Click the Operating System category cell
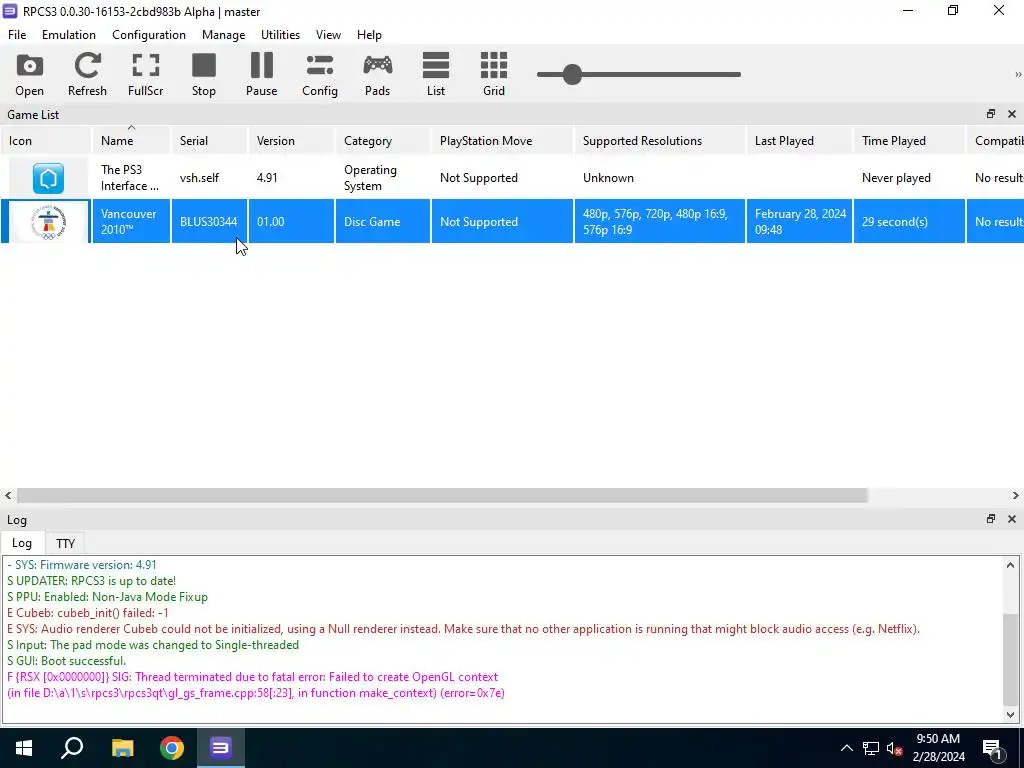Viewport: 1024px width, 768px height. [x=383, y=178]
